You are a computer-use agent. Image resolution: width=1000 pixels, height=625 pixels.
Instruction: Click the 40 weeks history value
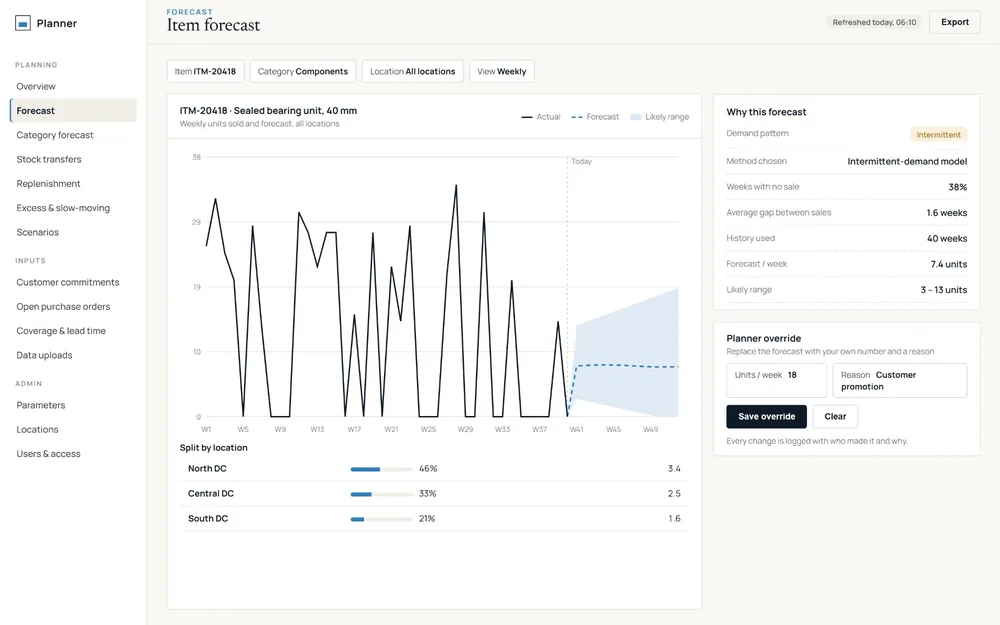click(x=946, y=238)
